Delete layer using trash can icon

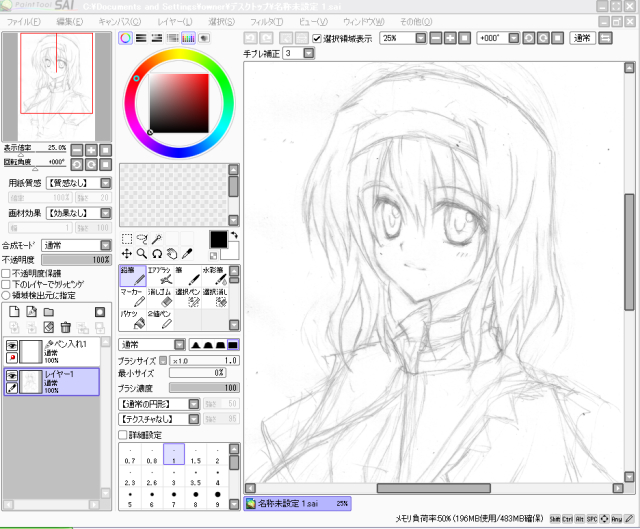pos(65,327)
